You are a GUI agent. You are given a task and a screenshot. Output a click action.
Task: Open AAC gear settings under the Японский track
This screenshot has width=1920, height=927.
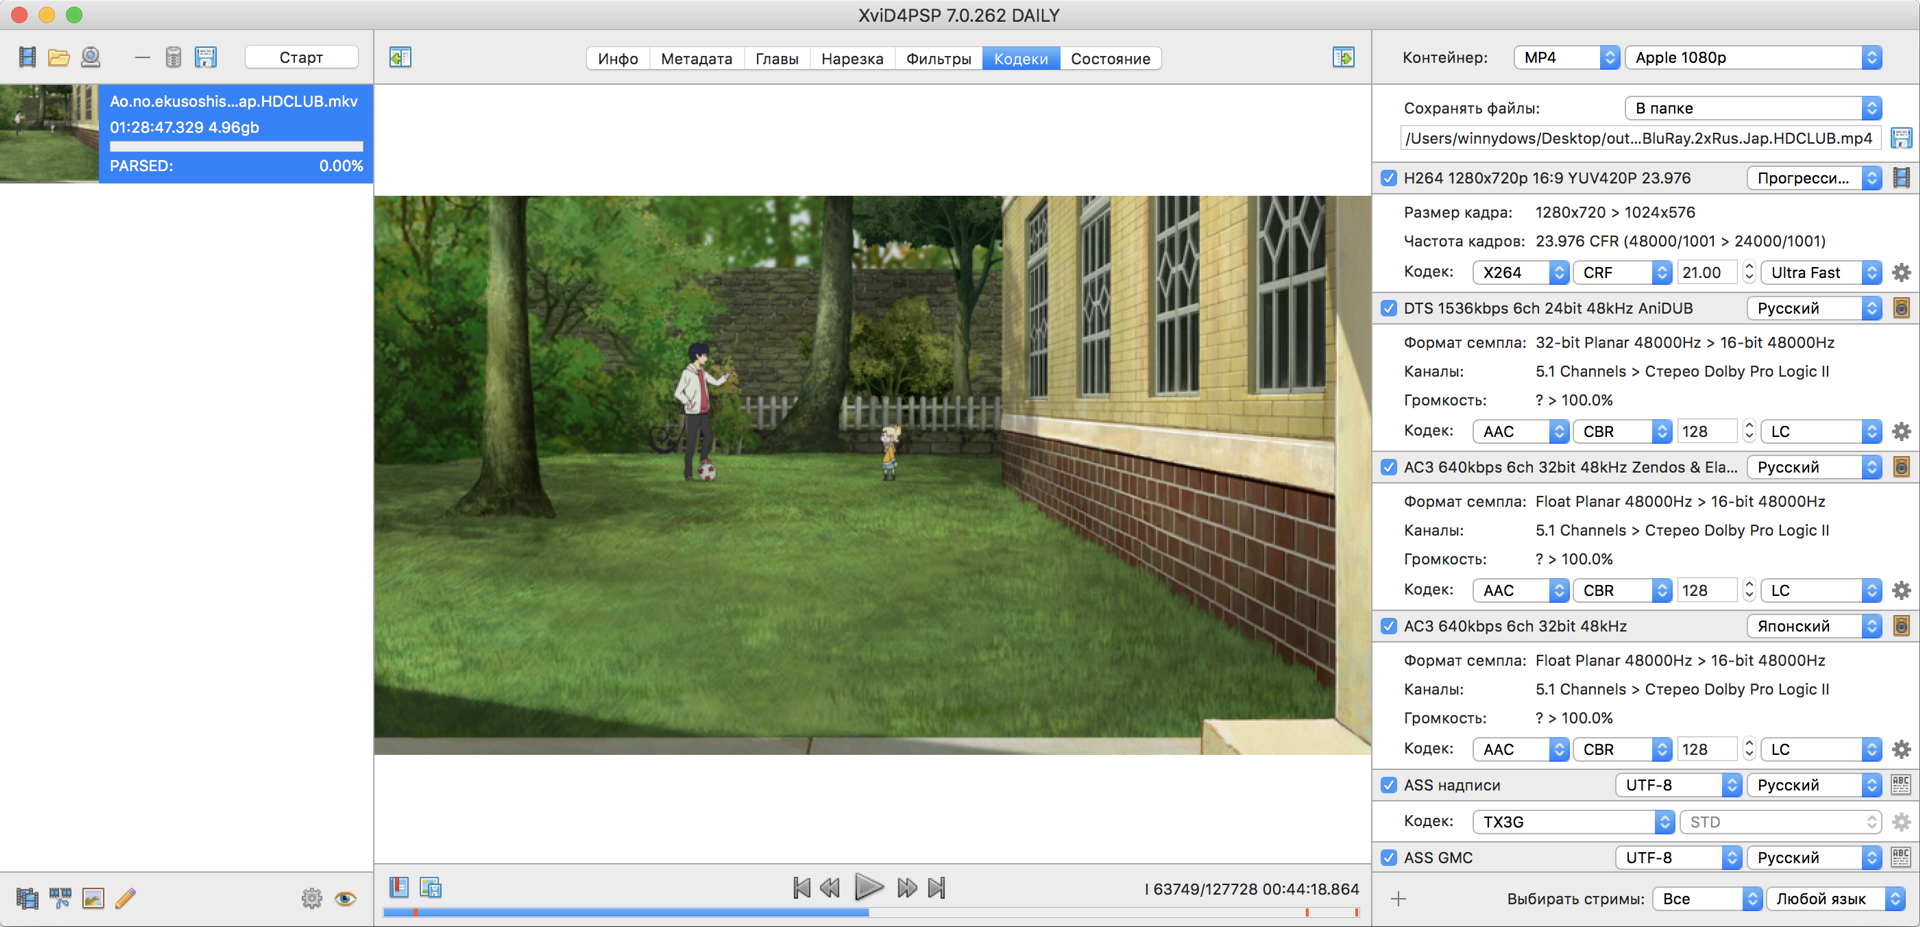pyautogui.click(x=1901, y=749)
